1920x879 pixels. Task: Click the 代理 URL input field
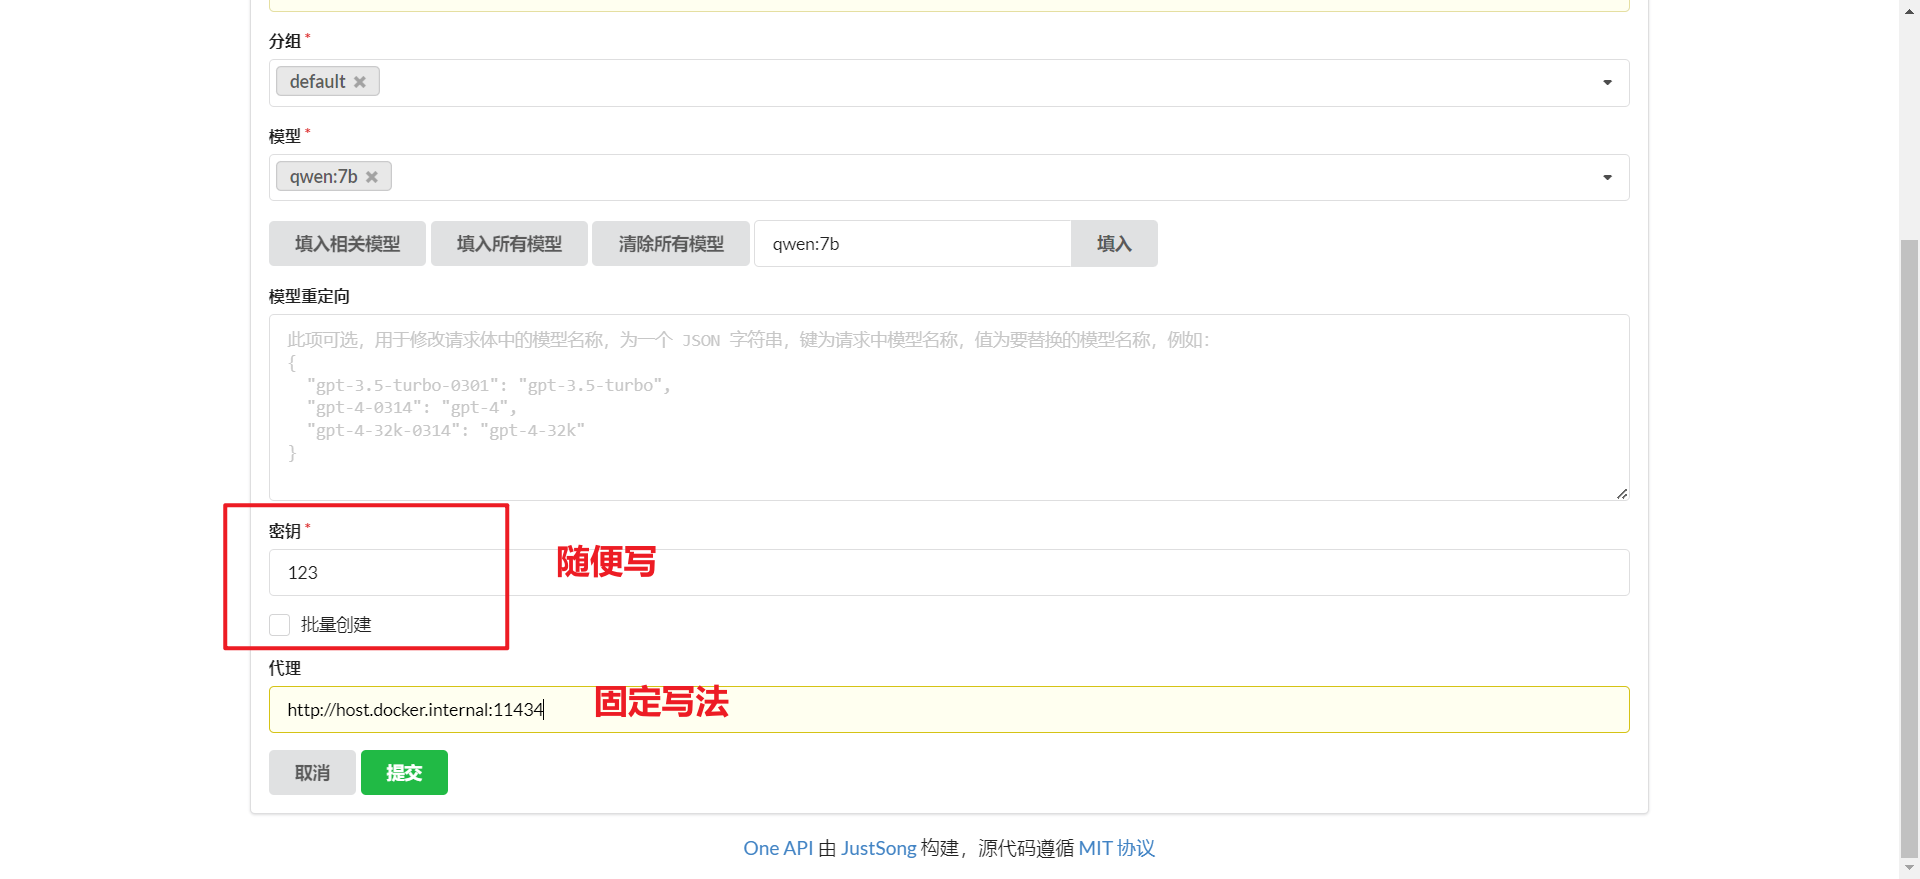[948, 710]
